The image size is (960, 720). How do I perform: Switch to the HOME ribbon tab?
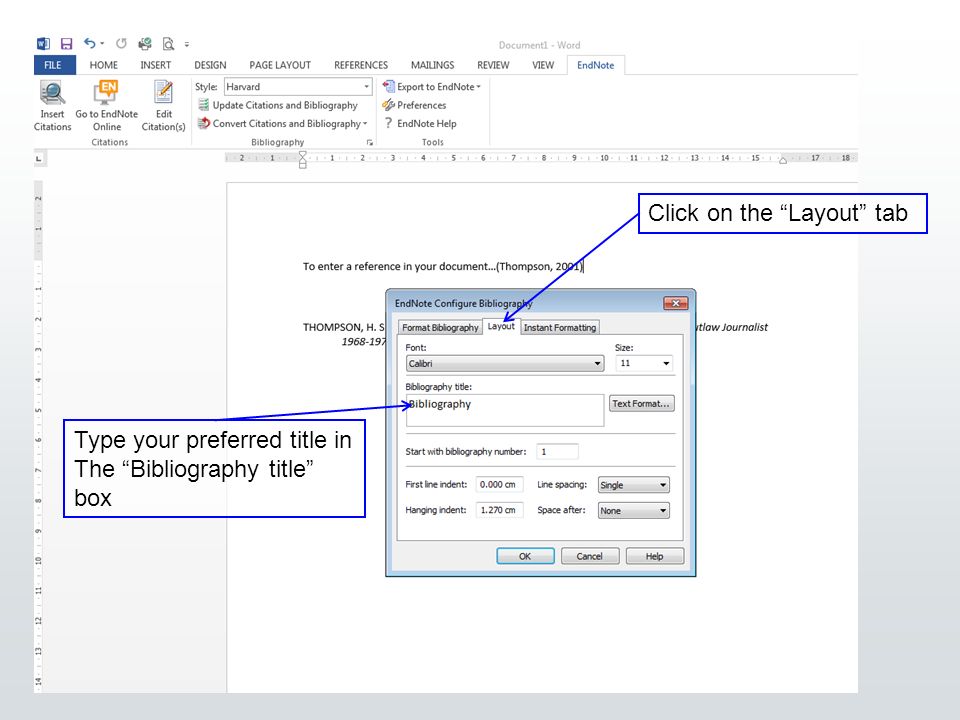(103, 65)
